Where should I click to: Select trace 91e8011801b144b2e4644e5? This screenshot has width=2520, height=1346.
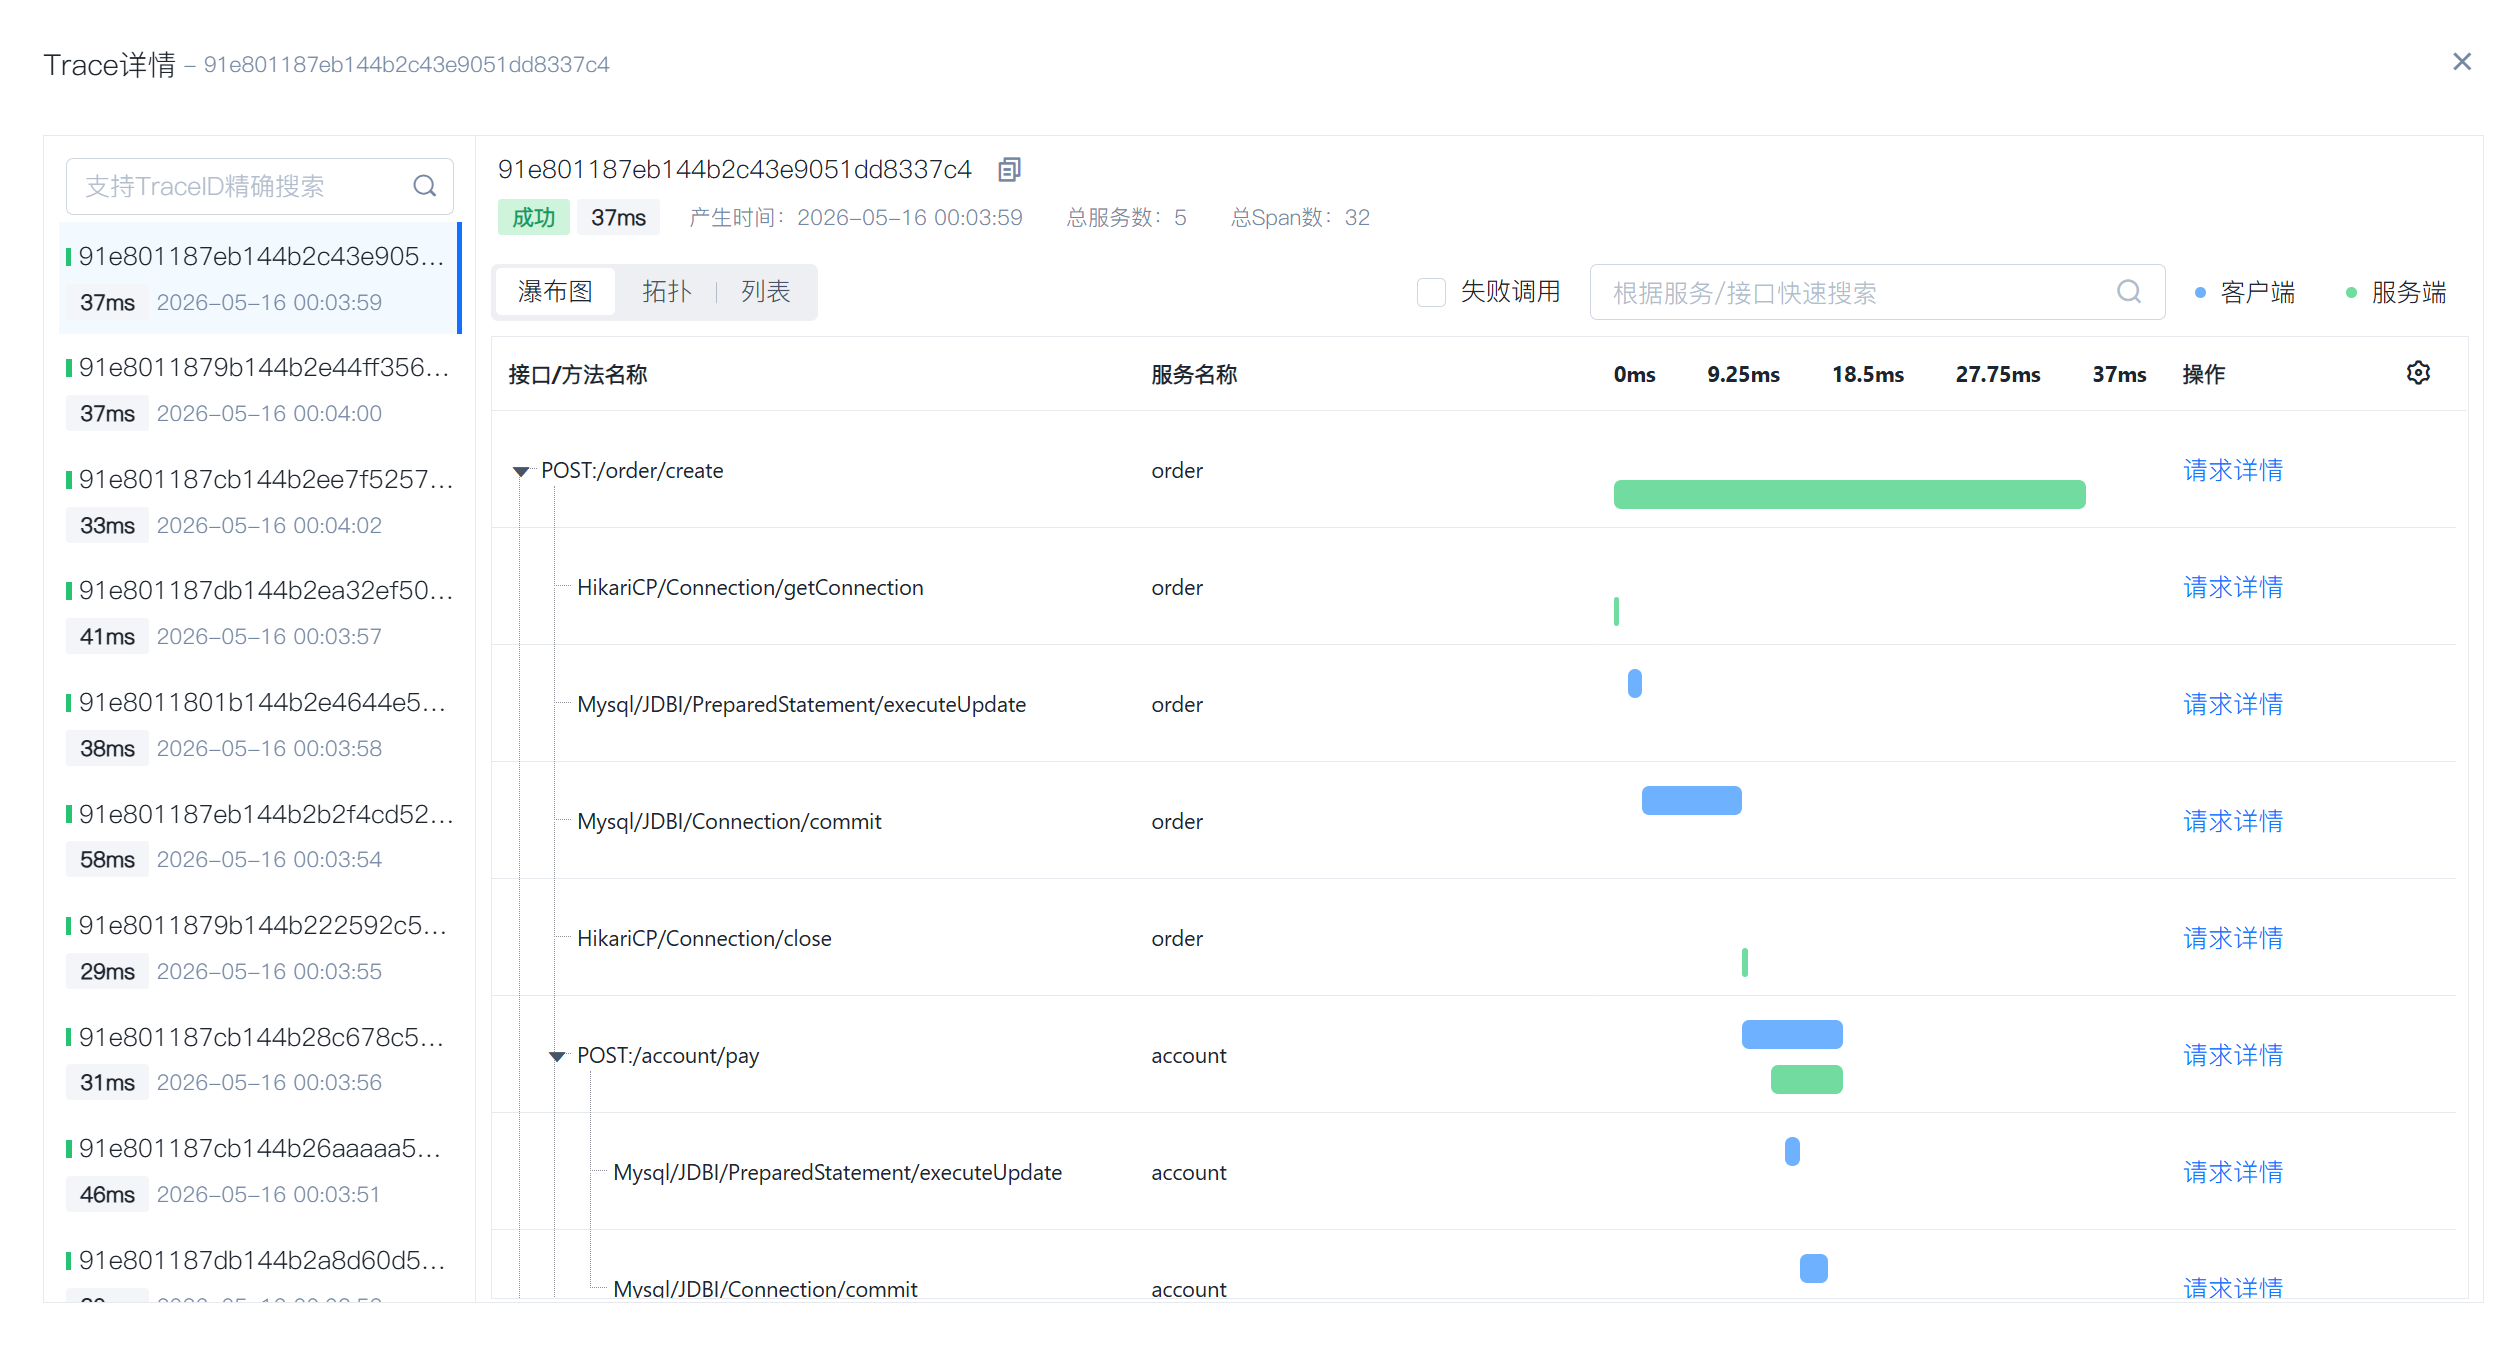(x=260, y=724)
